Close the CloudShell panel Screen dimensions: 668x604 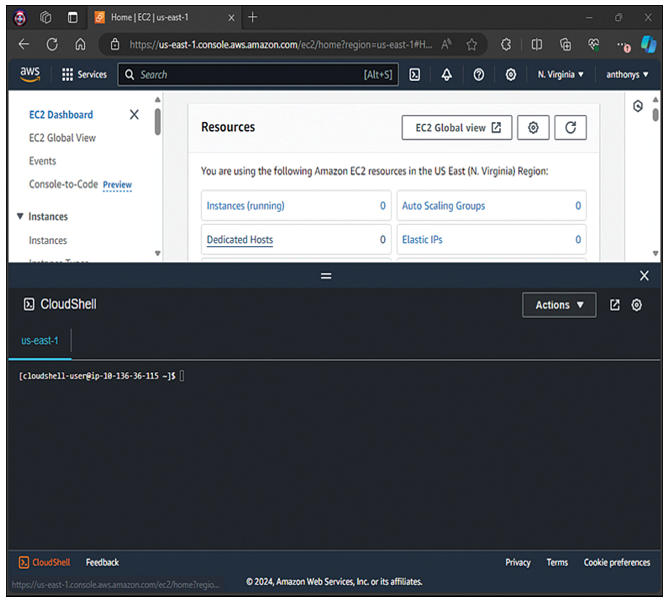[644, 276]
